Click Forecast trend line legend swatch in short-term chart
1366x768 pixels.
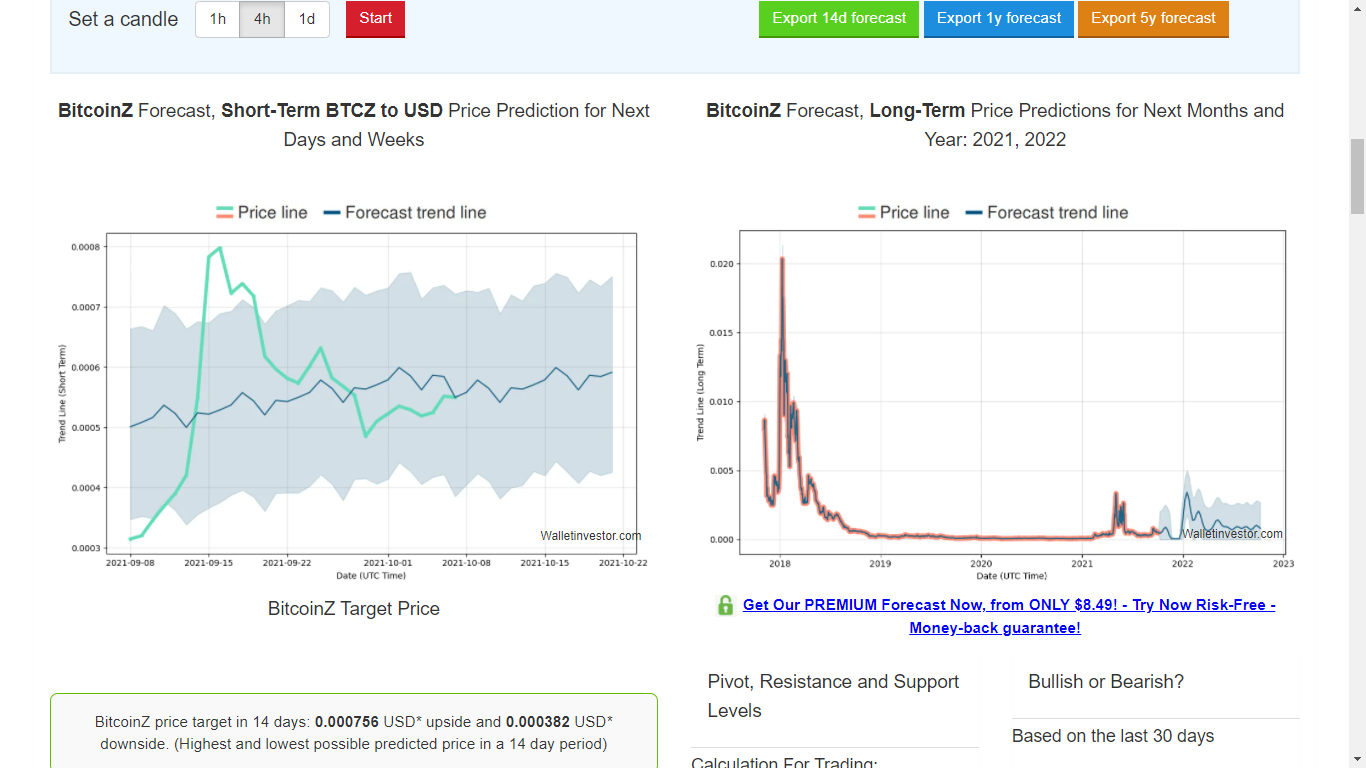[x=332, y=213]
